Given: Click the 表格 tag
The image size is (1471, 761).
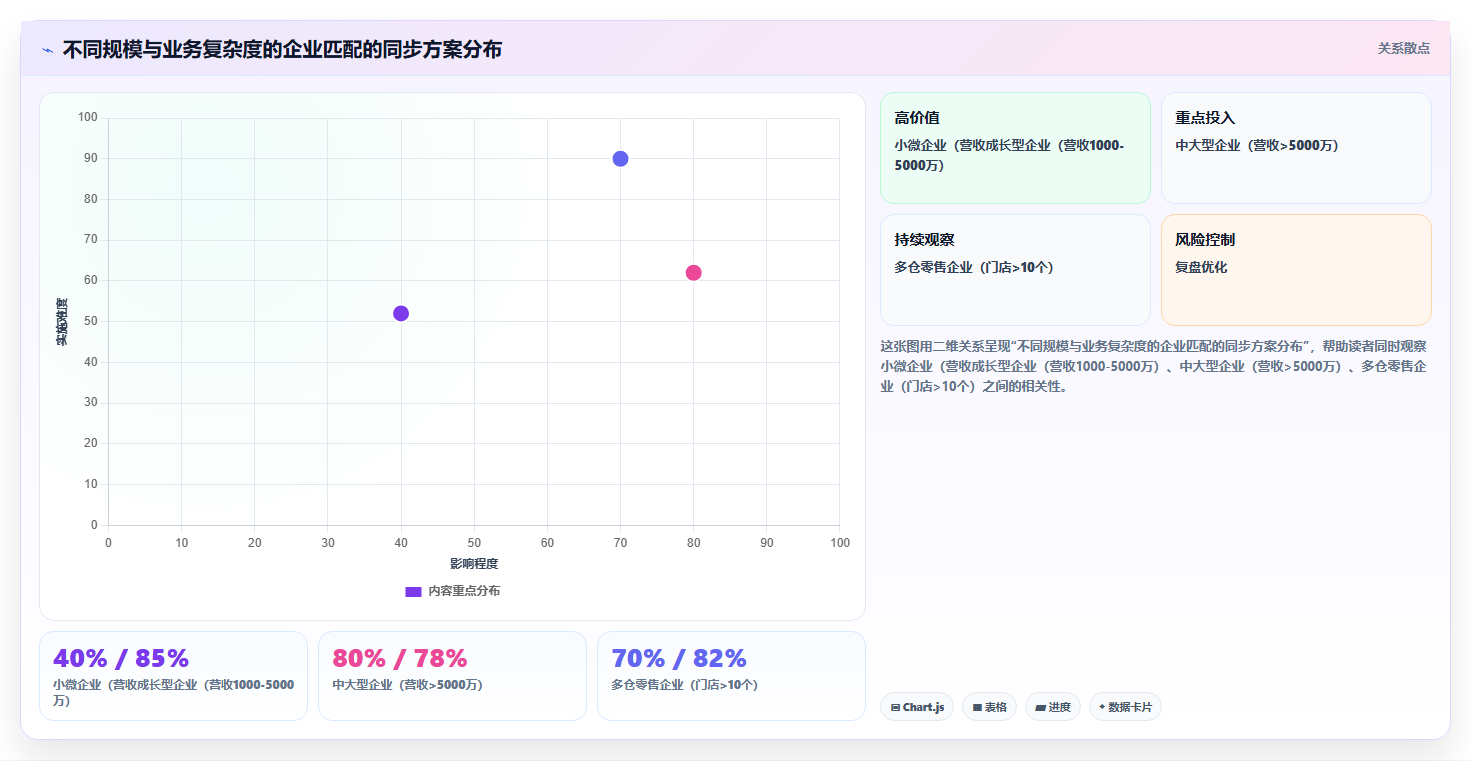Looking at the screenshot, I should click(x=989, y=707).
